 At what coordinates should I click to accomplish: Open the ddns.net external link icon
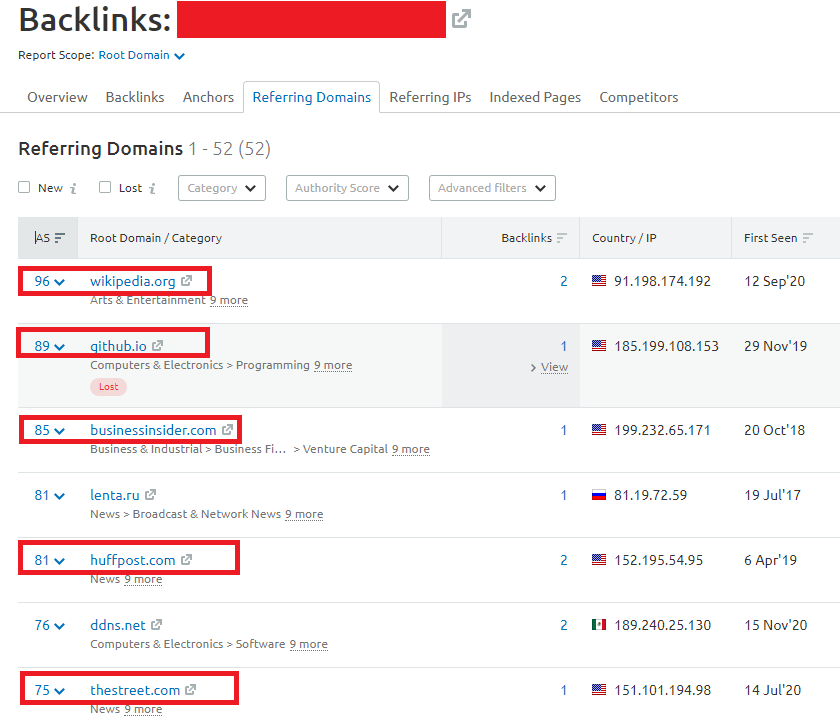point(156,624)
